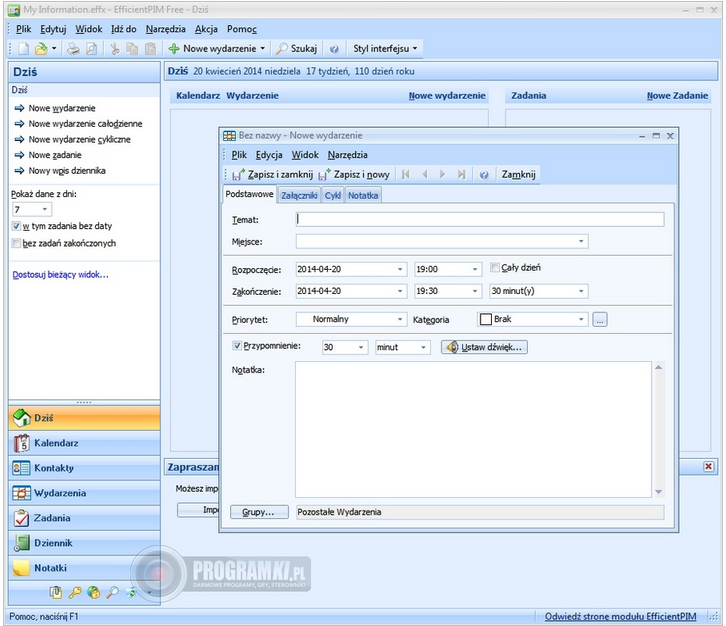Click Zamknij button in event dialog toolbar
726x626 pixels.
(x=519, y=175)
